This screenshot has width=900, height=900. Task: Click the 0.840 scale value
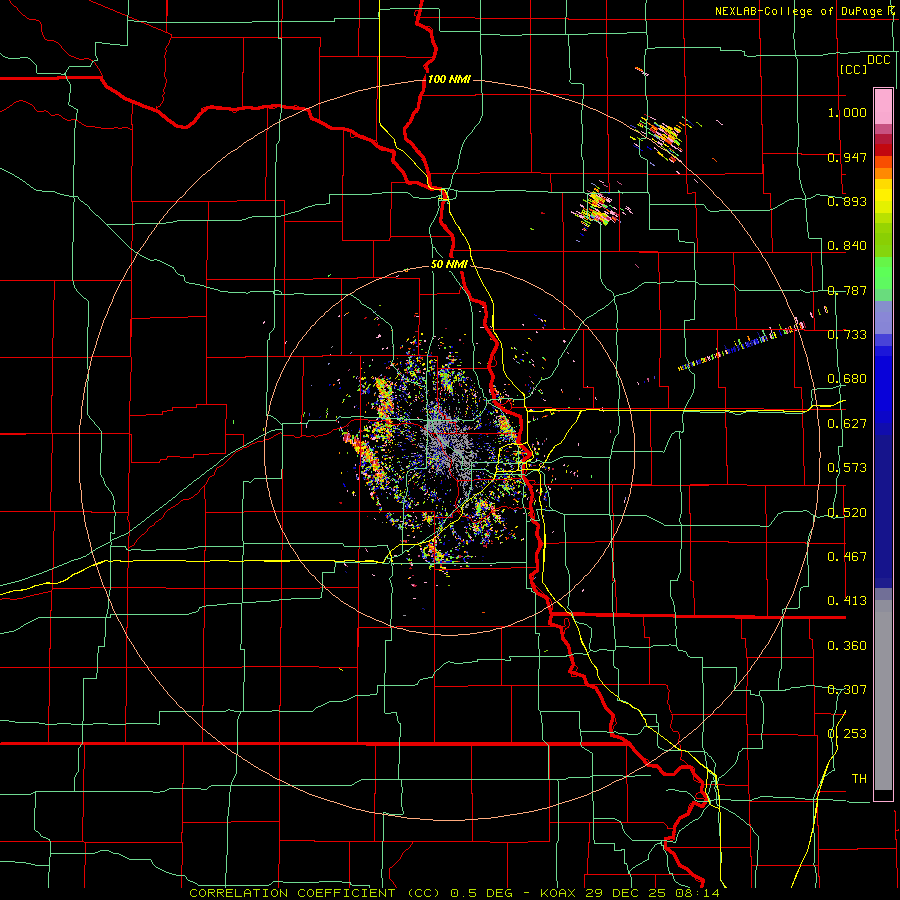tap(847, 246)
